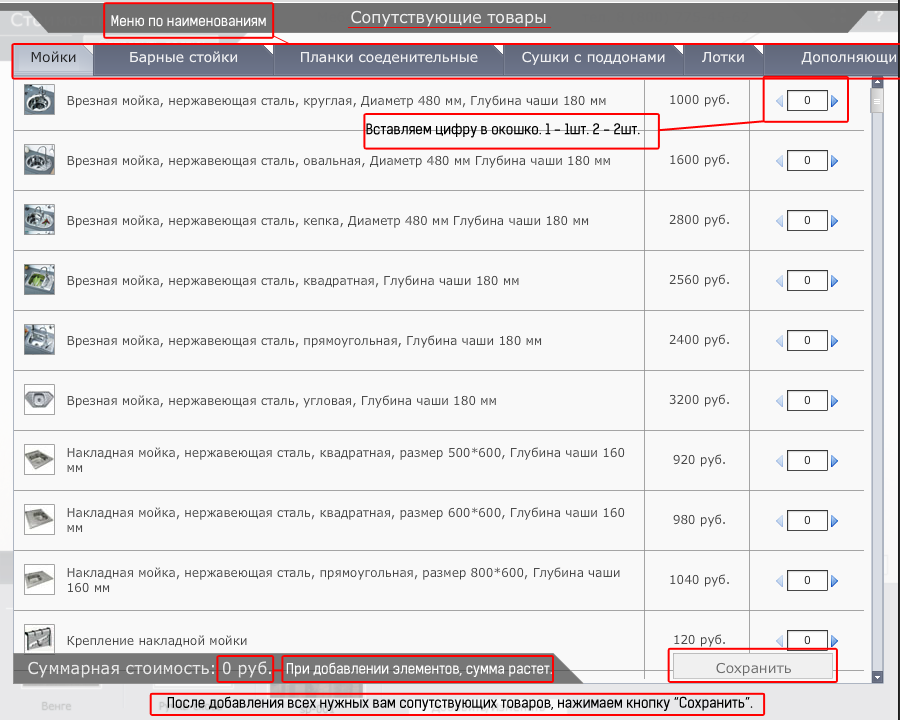Increase quantity of round sink with right arrow
The width and height of the screenshot is (900, 720).
tap(835, 101)
